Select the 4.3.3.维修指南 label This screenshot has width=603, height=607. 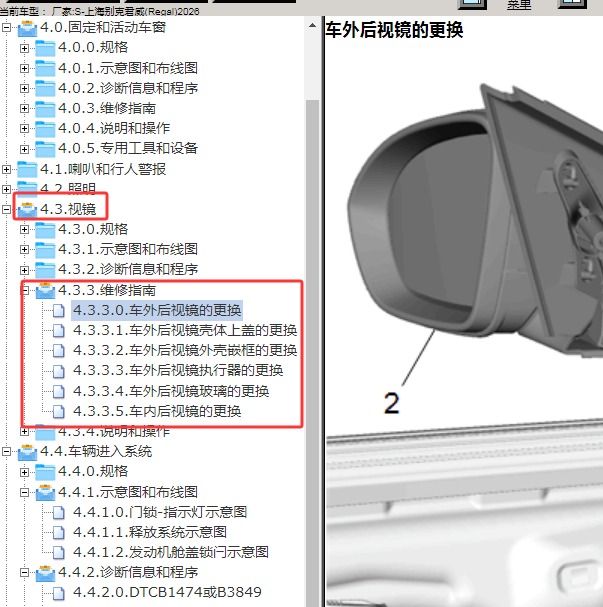click(107, 290)
